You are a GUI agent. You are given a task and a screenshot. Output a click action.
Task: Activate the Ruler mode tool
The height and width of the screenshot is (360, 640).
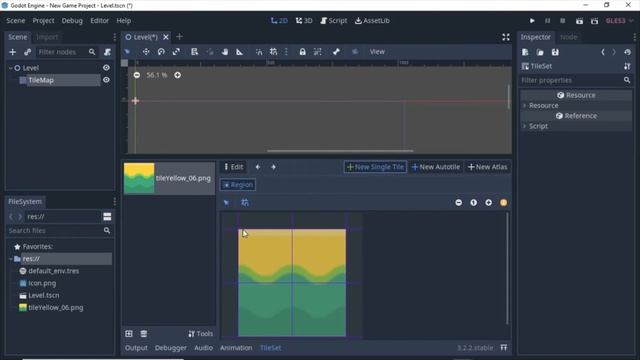pyautogui.click(x=240, y=52)
